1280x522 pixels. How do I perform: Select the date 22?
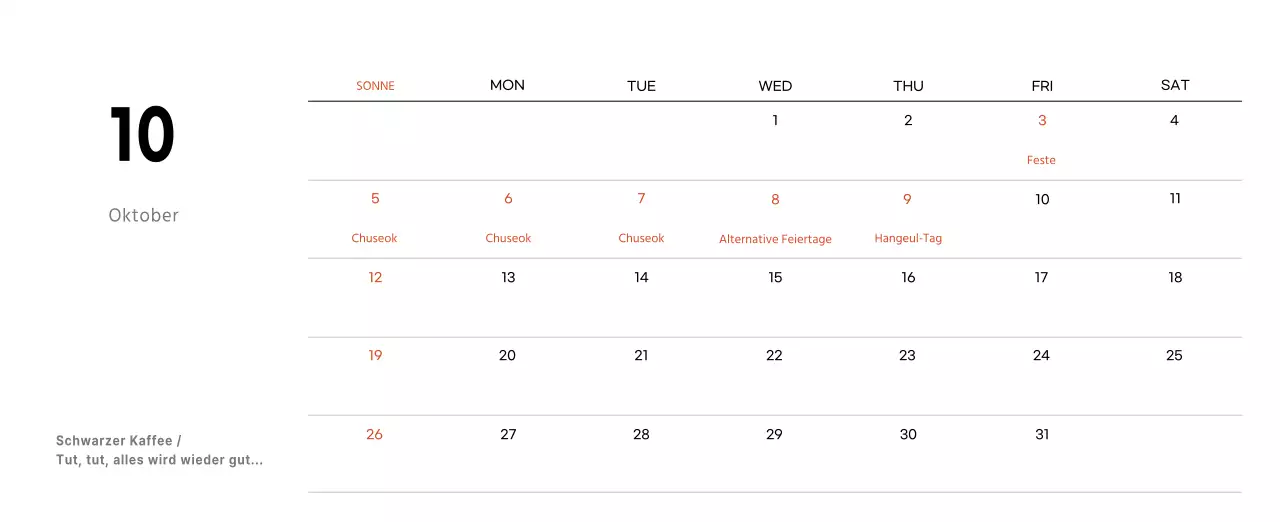[774, 356]
